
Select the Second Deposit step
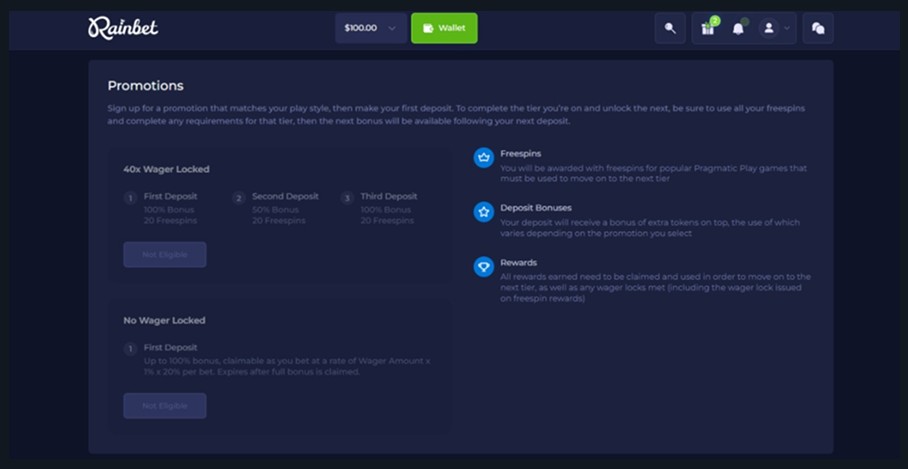[284, 197]
